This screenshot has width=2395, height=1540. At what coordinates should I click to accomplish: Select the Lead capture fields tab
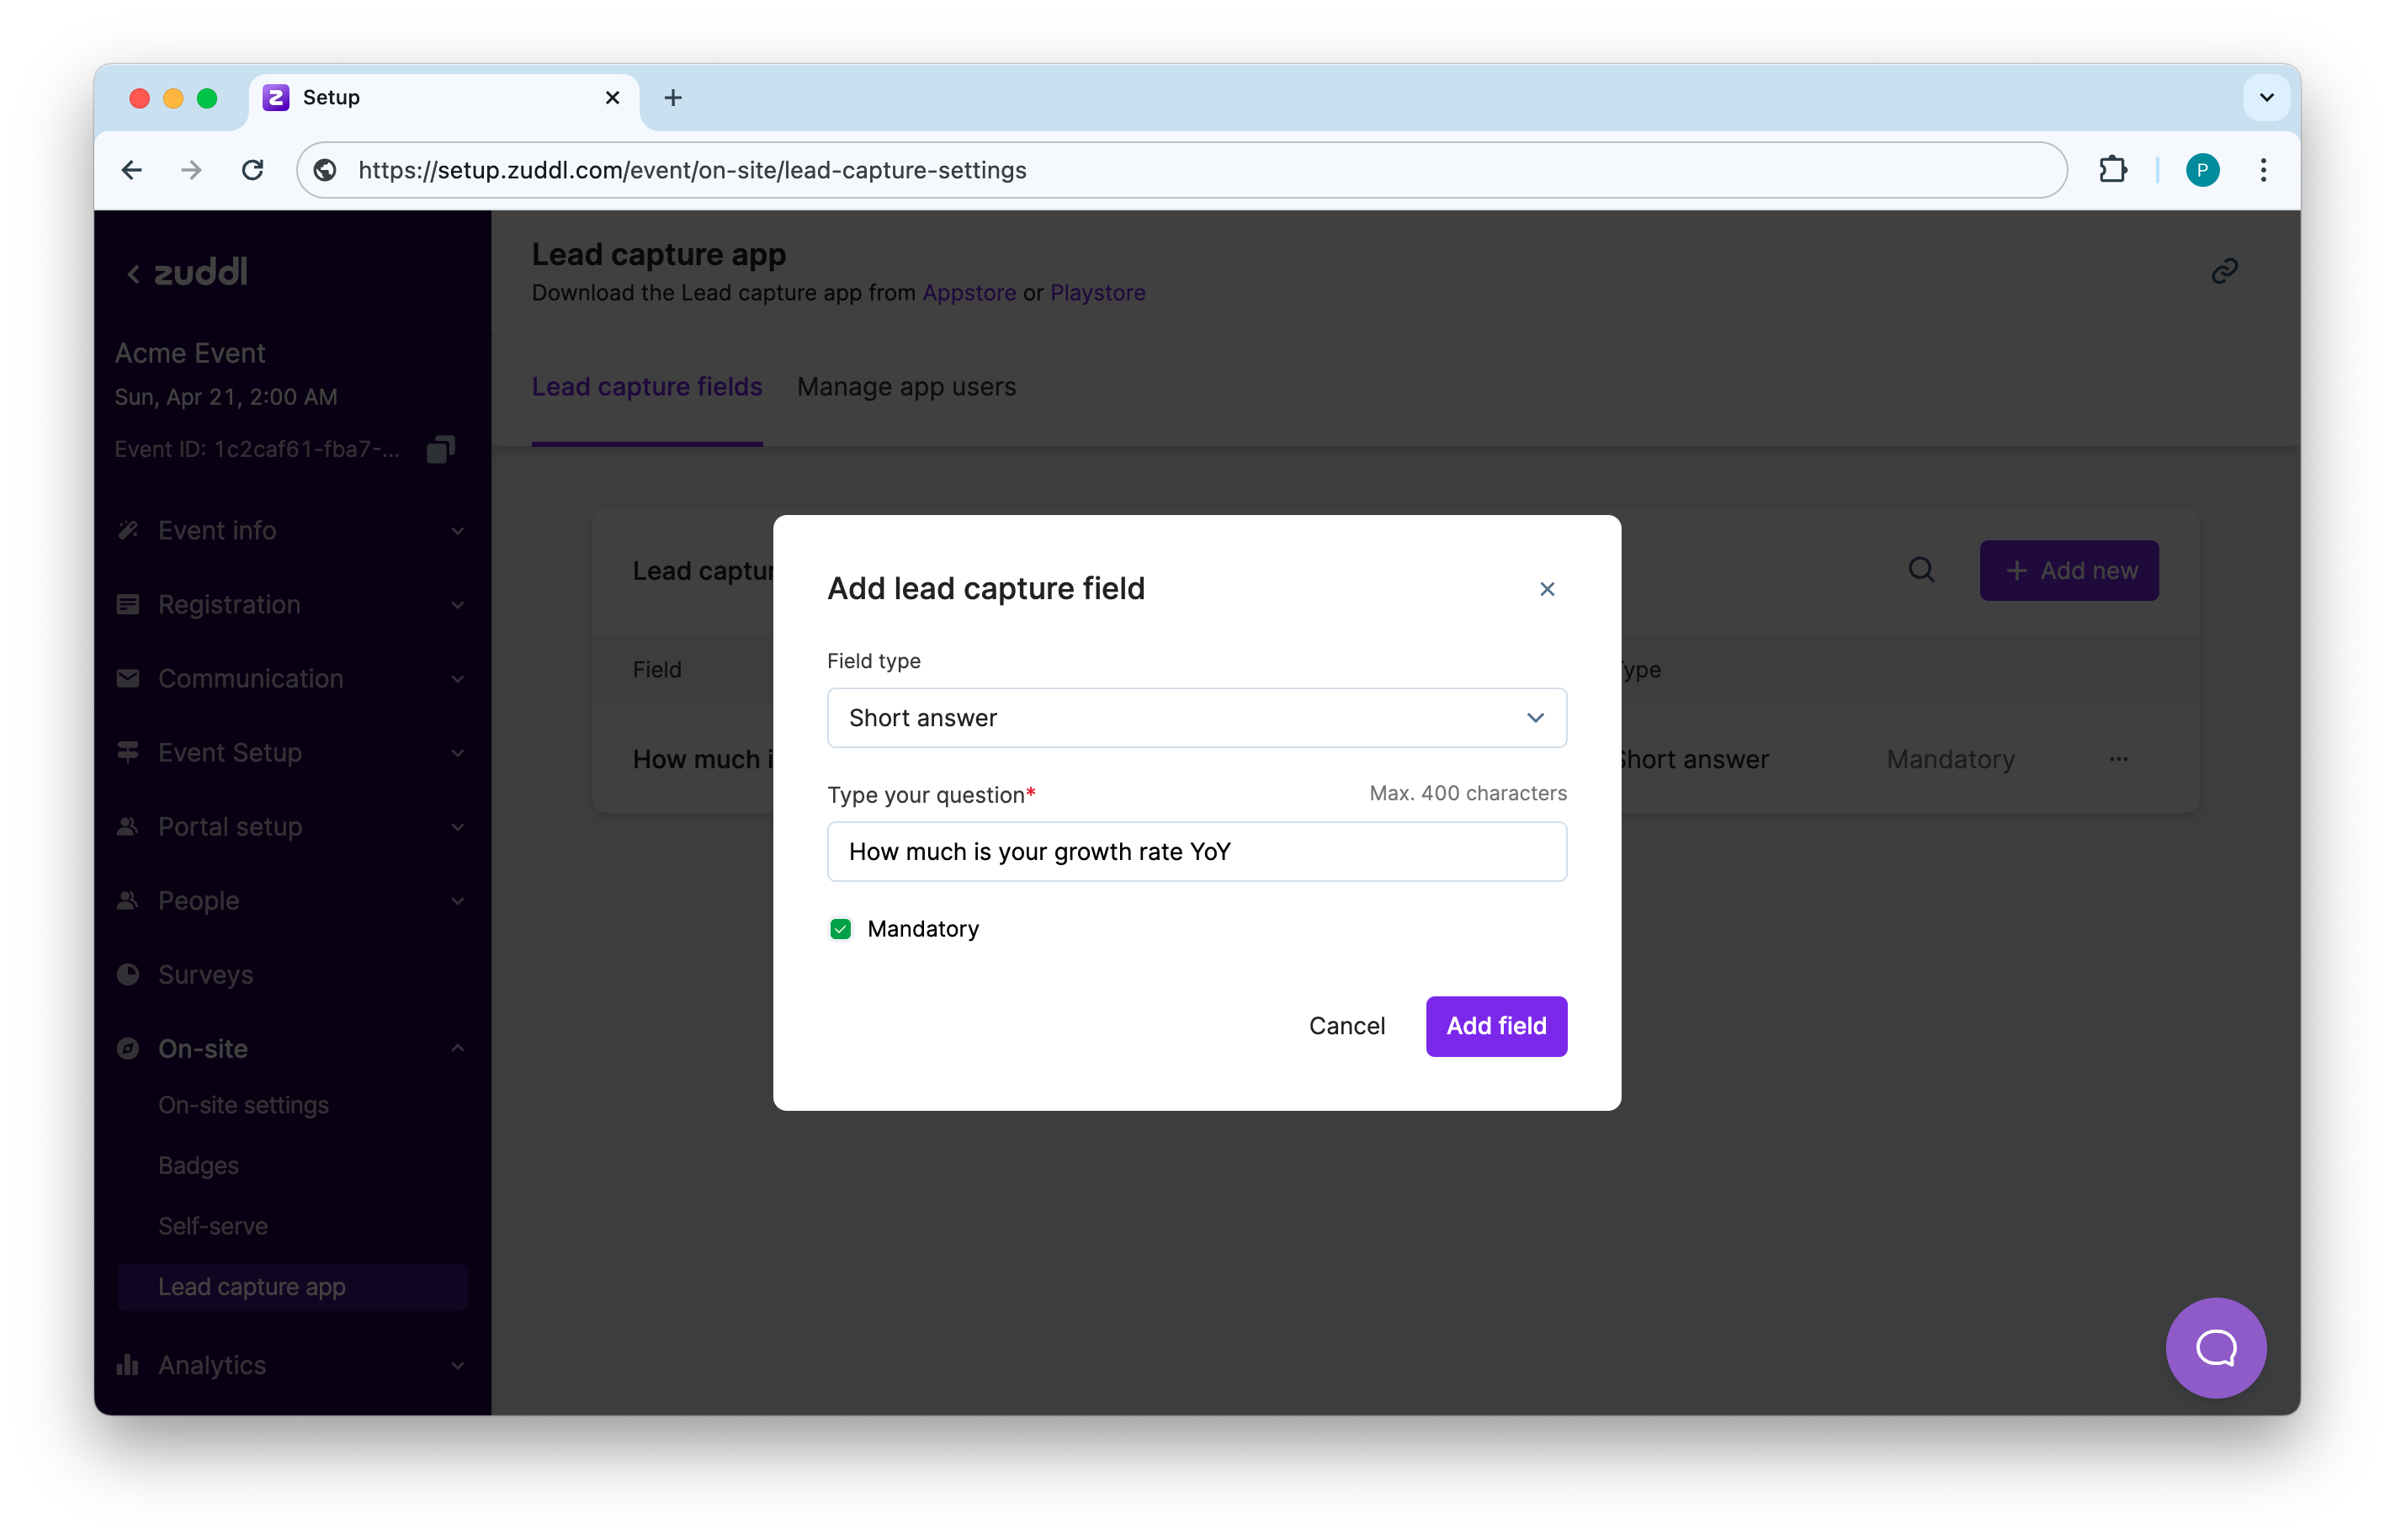point(646,387)
